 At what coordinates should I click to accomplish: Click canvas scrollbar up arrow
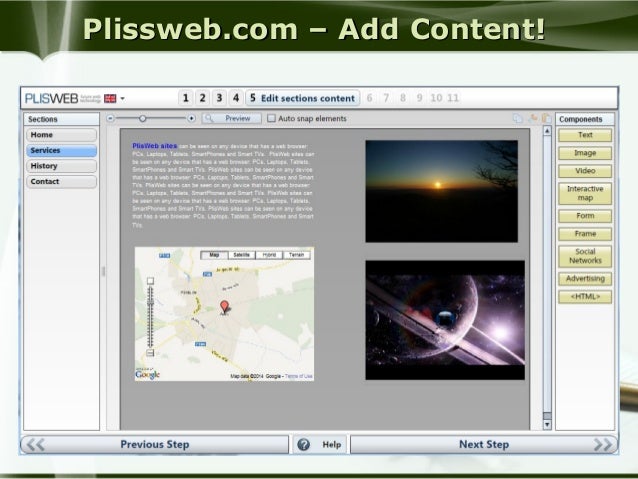click(x=547, y=131)
